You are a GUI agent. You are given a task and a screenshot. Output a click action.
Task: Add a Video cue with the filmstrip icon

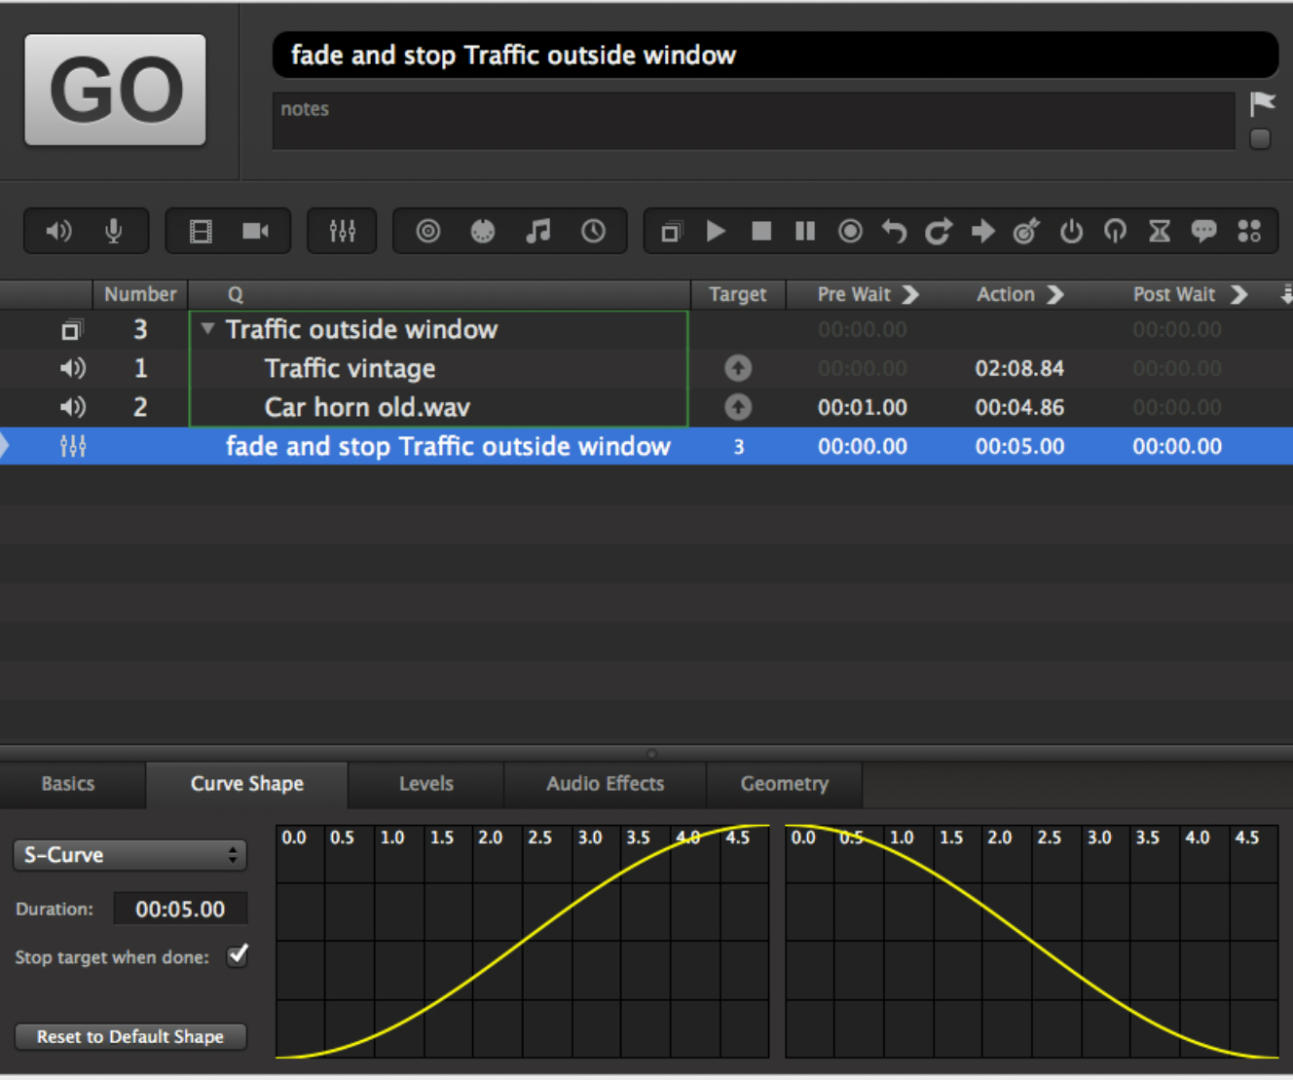point(201,232)
